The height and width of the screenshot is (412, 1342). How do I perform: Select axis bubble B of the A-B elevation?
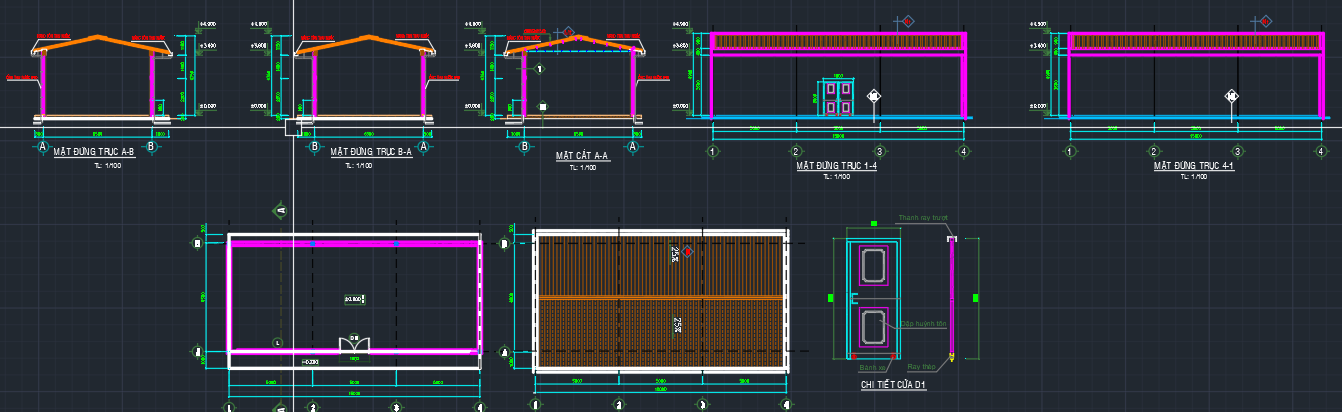(151, 147)
